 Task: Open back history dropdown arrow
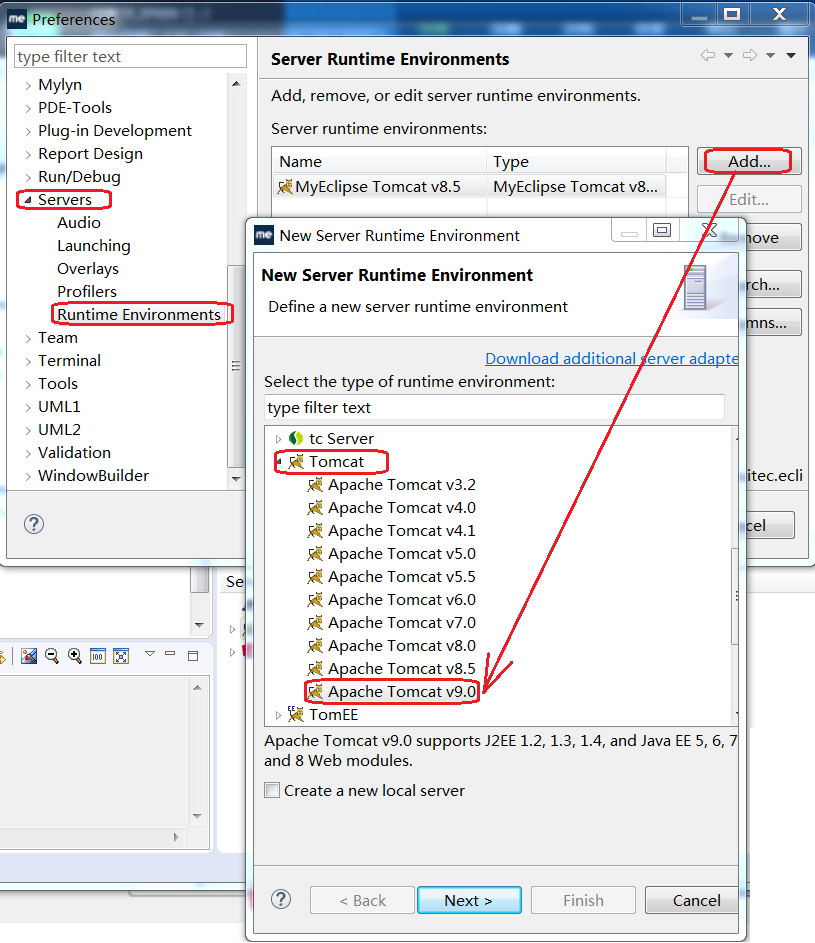(728, 55)
